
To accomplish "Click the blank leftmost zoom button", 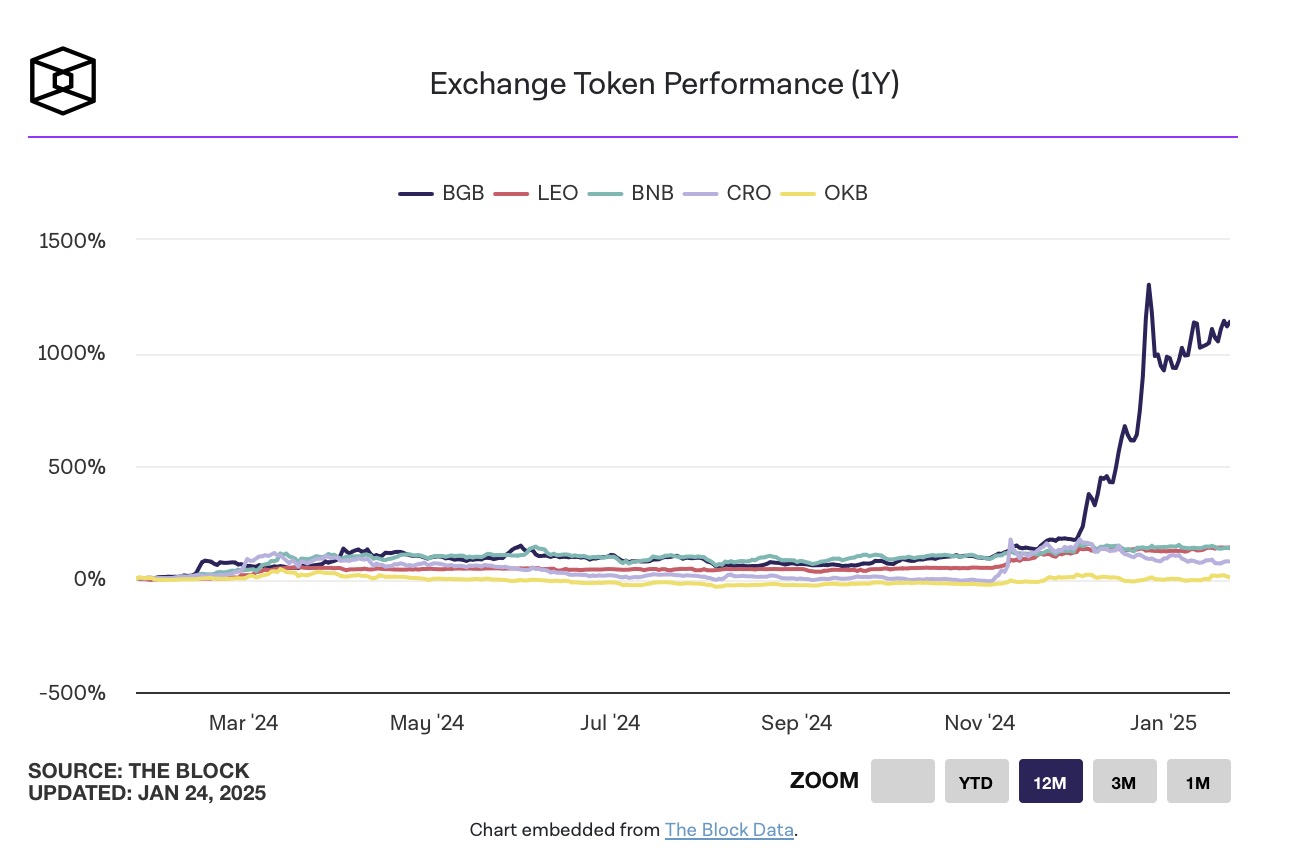I will [x=902, y=781].
